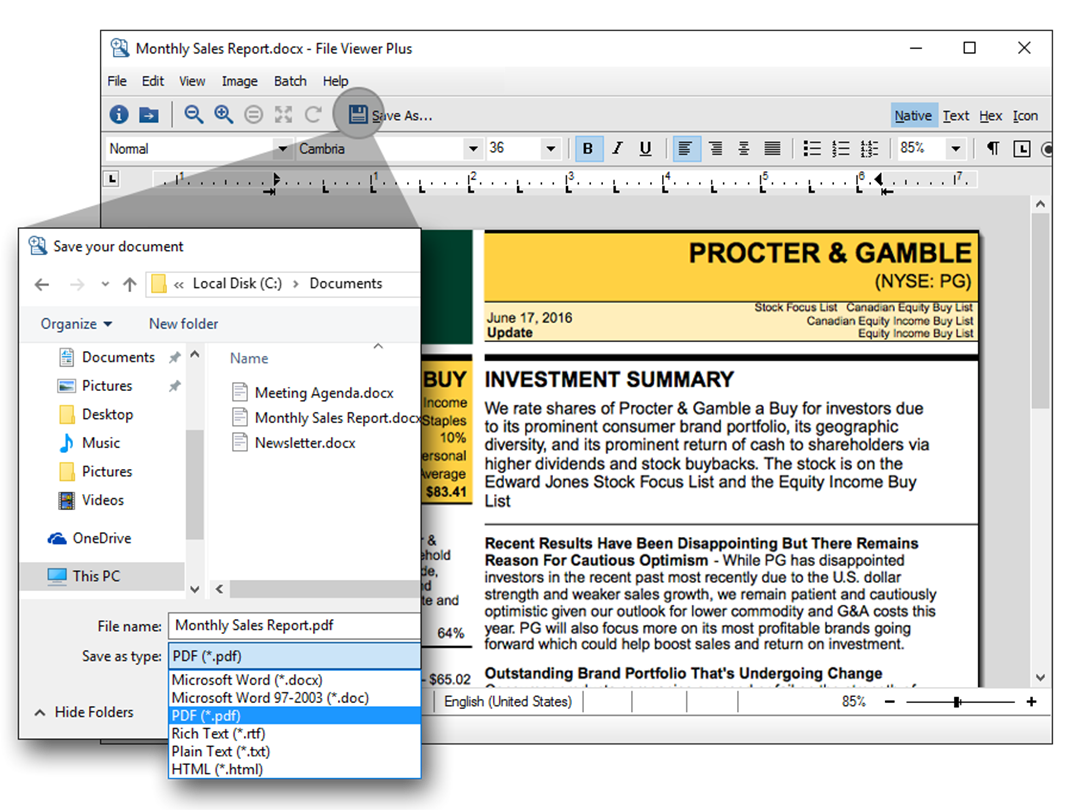This screenshot has width=1082, height=810.
Task: Click the fit to window icon
Action: tap(283, 115)
